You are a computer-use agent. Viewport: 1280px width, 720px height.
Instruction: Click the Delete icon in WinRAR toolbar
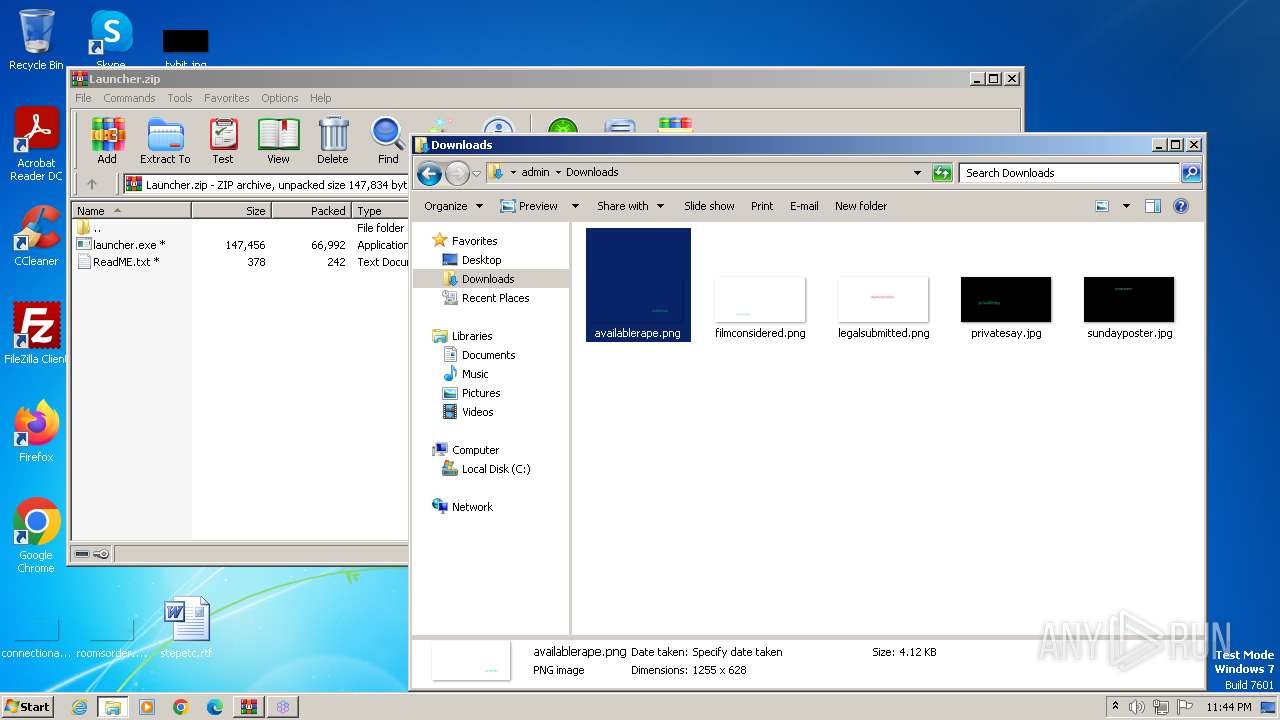(x=333, y=140)
